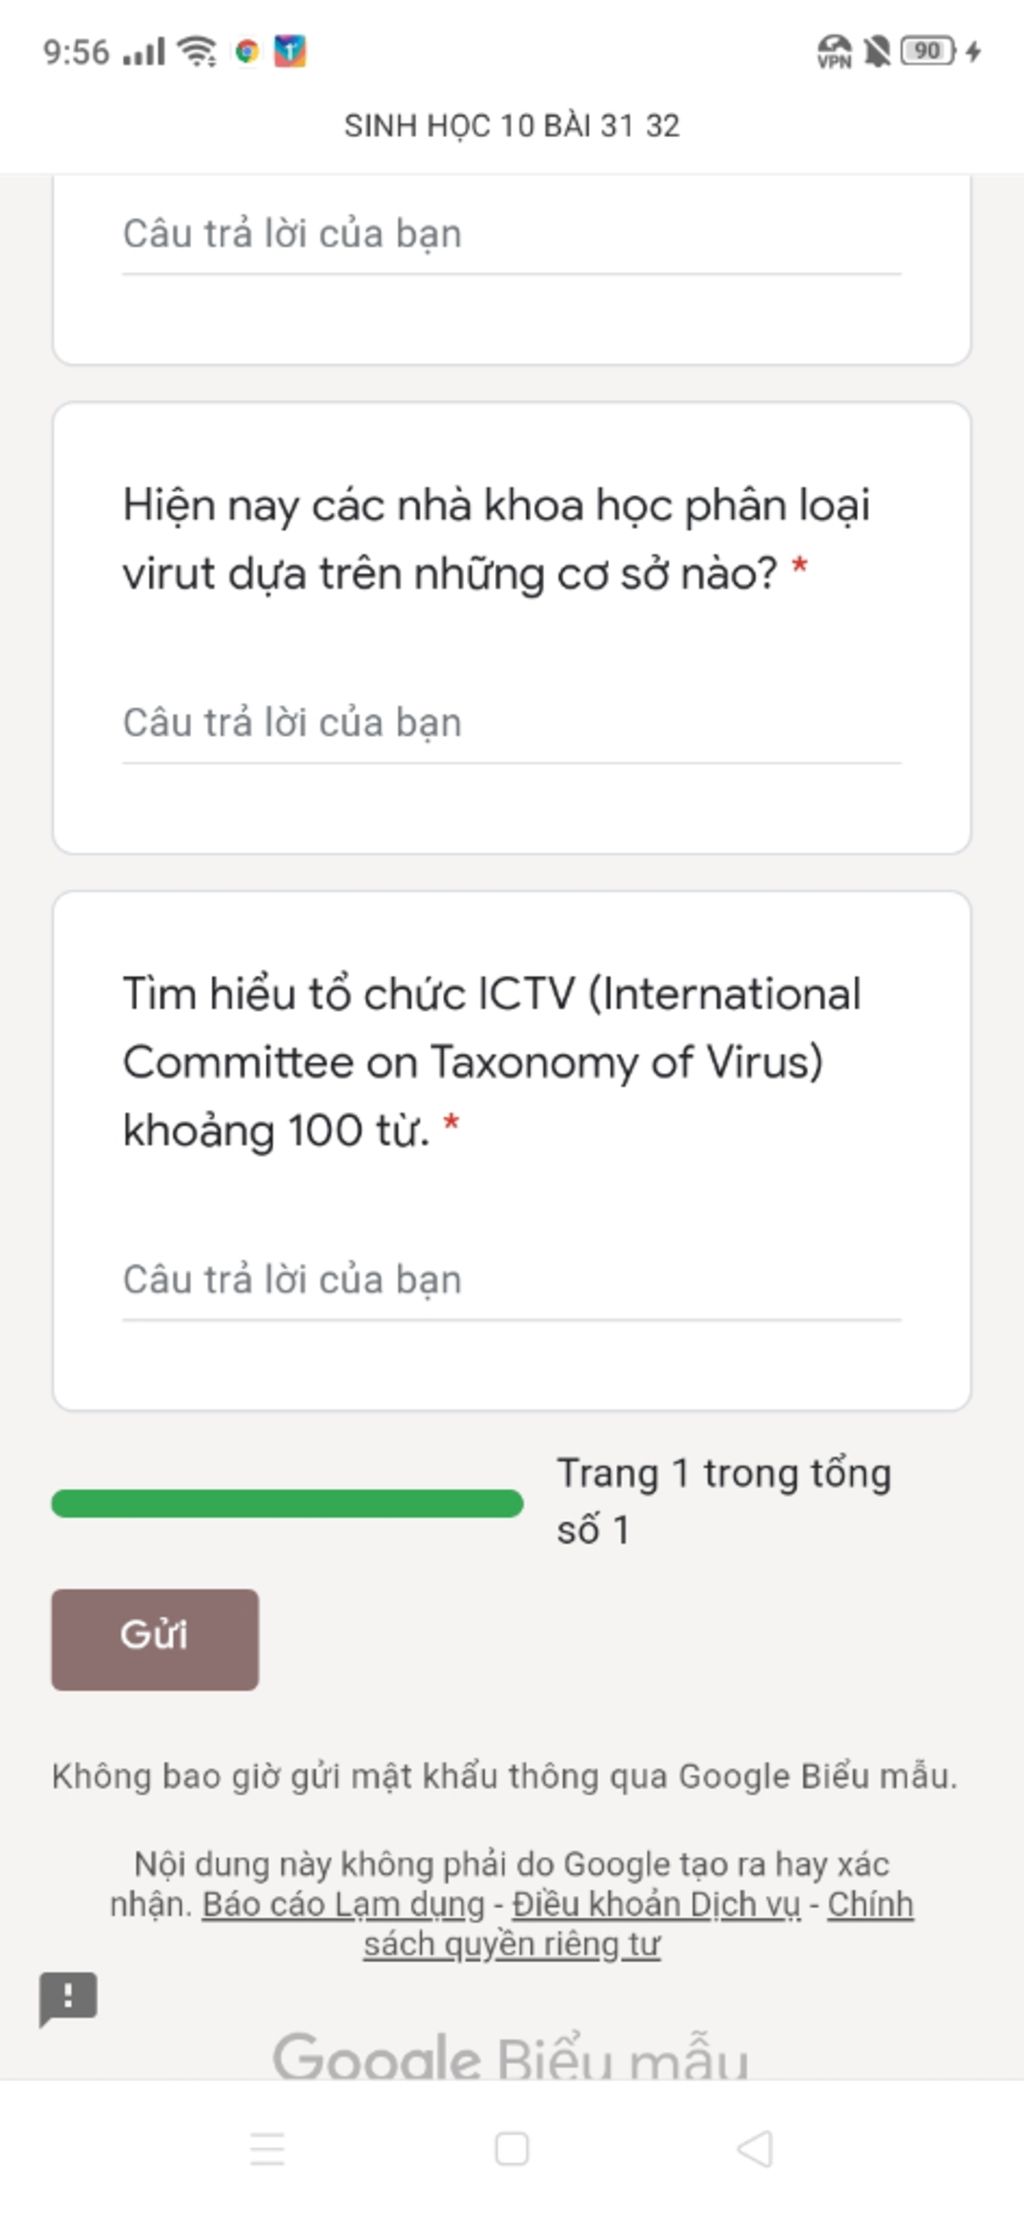Click the green page progress bar
Viewport: 1024px width, 2217px height.
pyautogui.click(x=287, y=1503)
